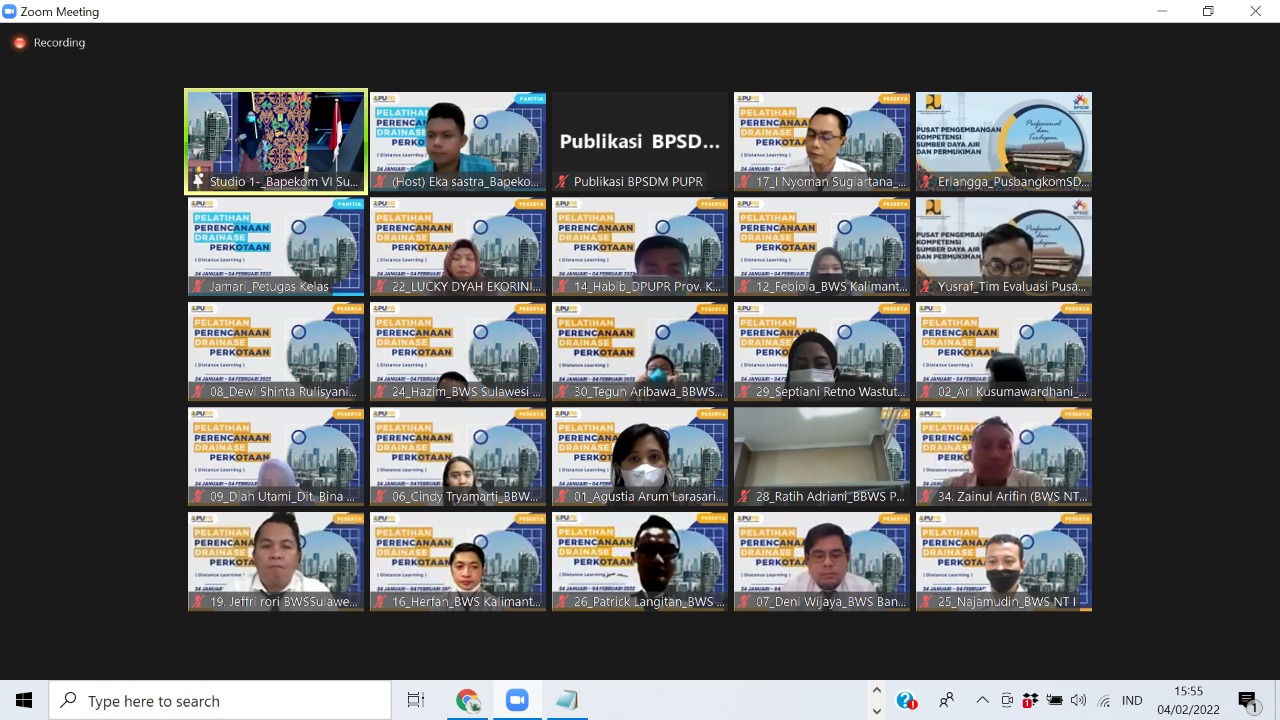
Task: Open the Windows Start menu
Action: [x=24, y=700]
